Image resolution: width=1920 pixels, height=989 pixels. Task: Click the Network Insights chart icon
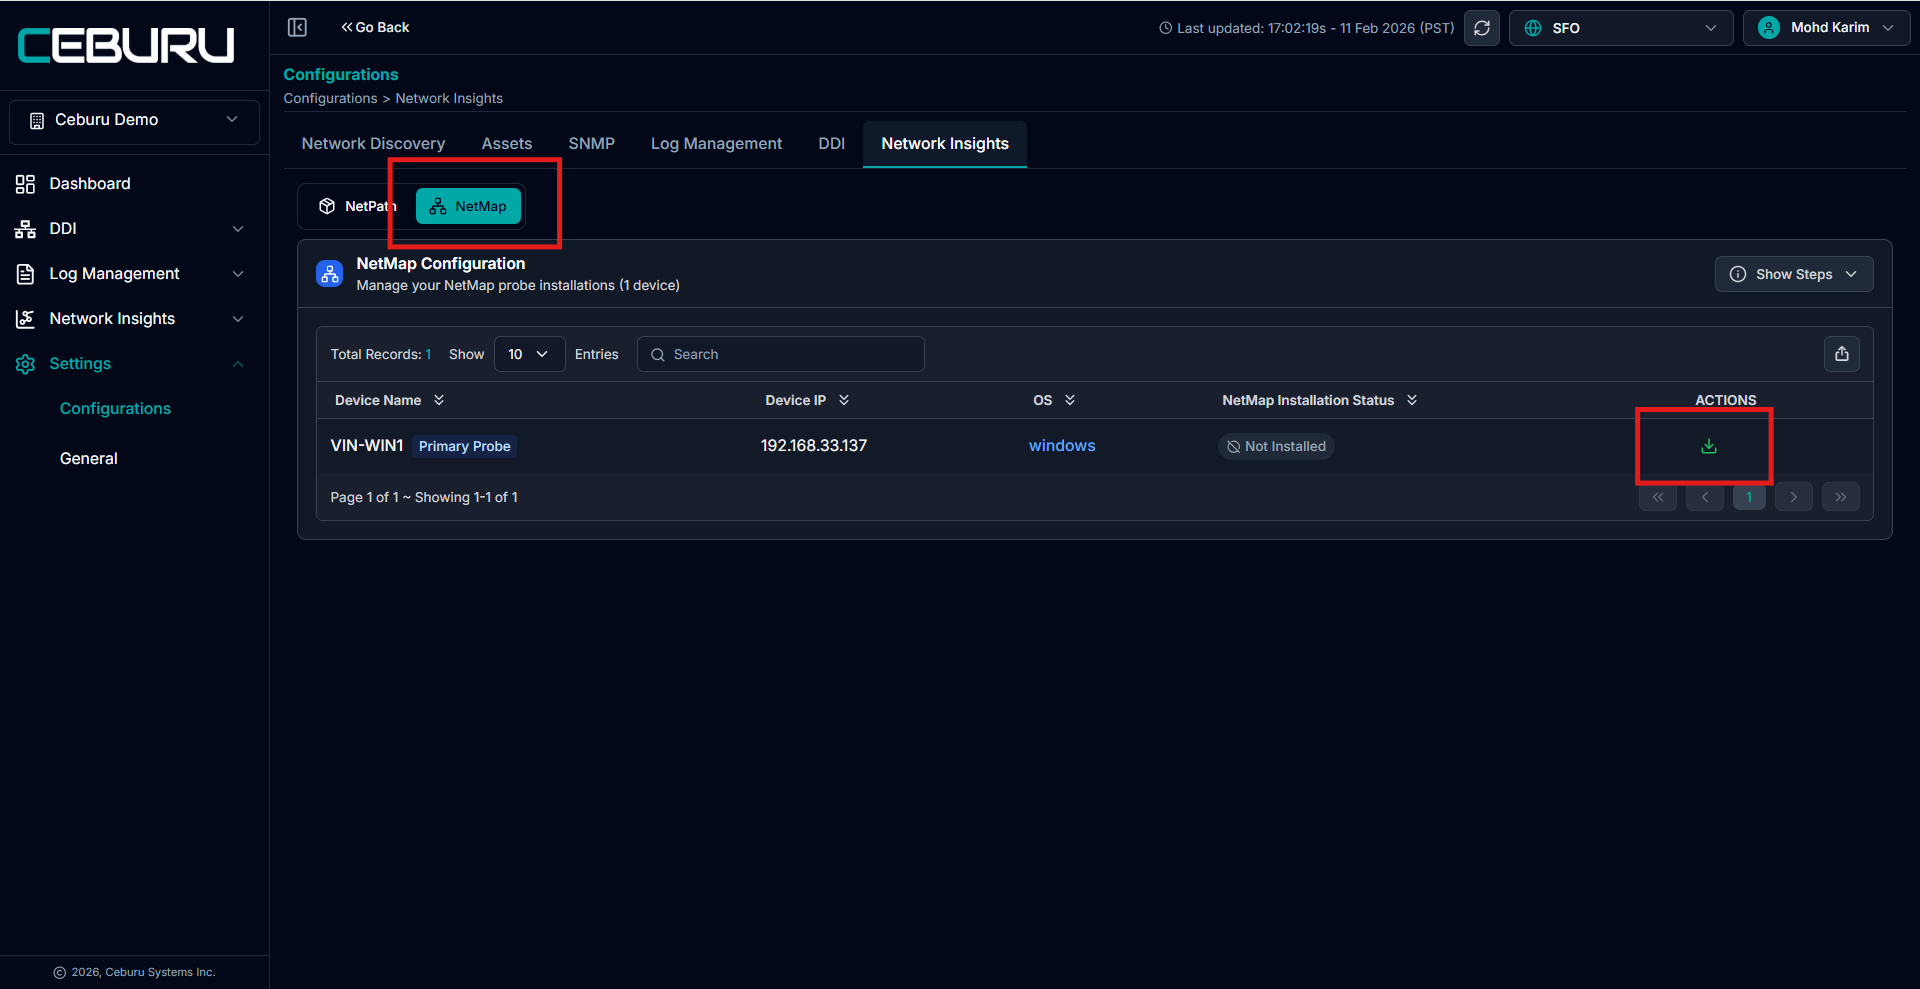click(x=25, y=319)
